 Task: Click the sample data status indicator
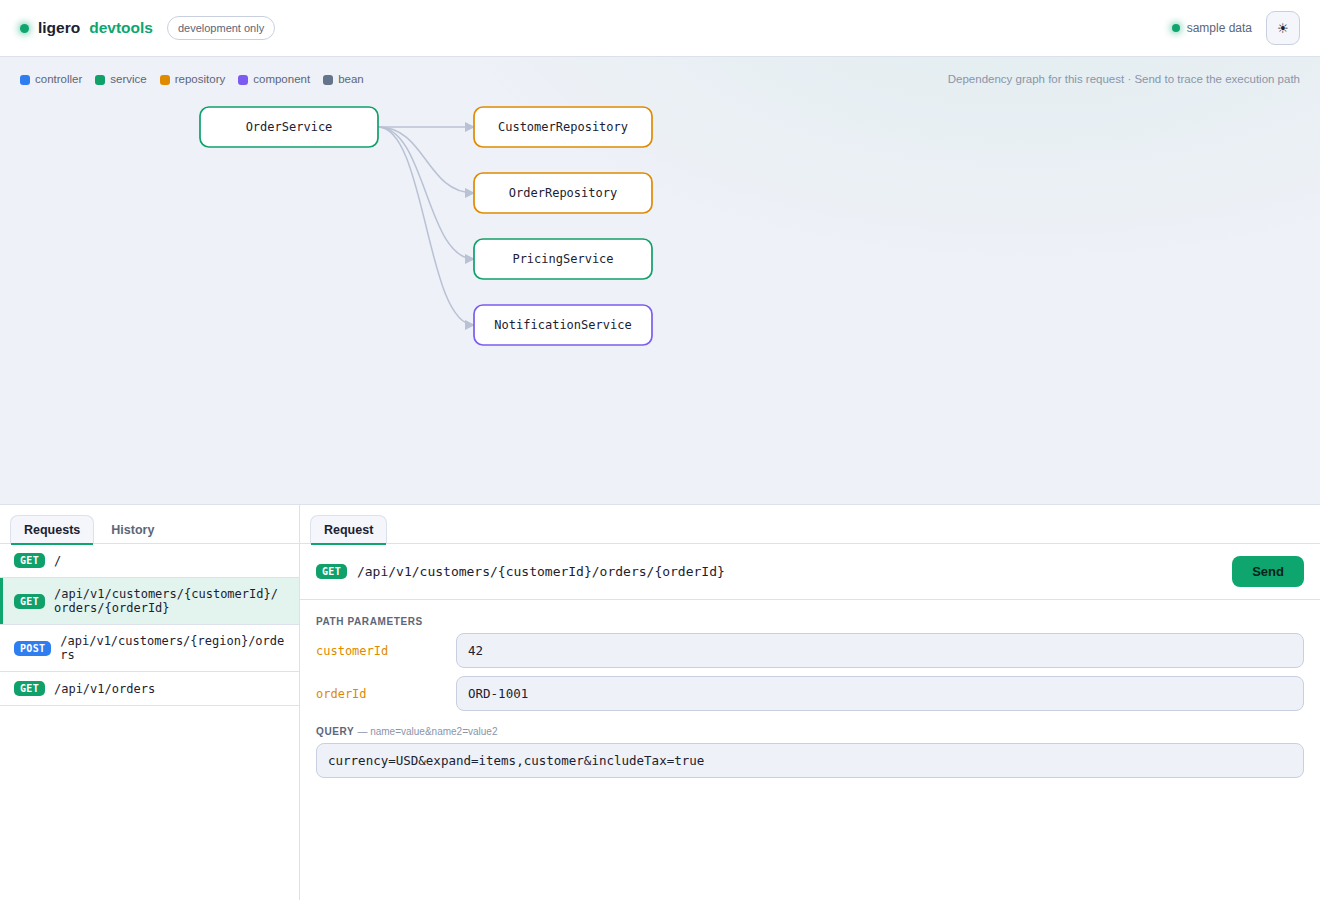pos(1211,28)
